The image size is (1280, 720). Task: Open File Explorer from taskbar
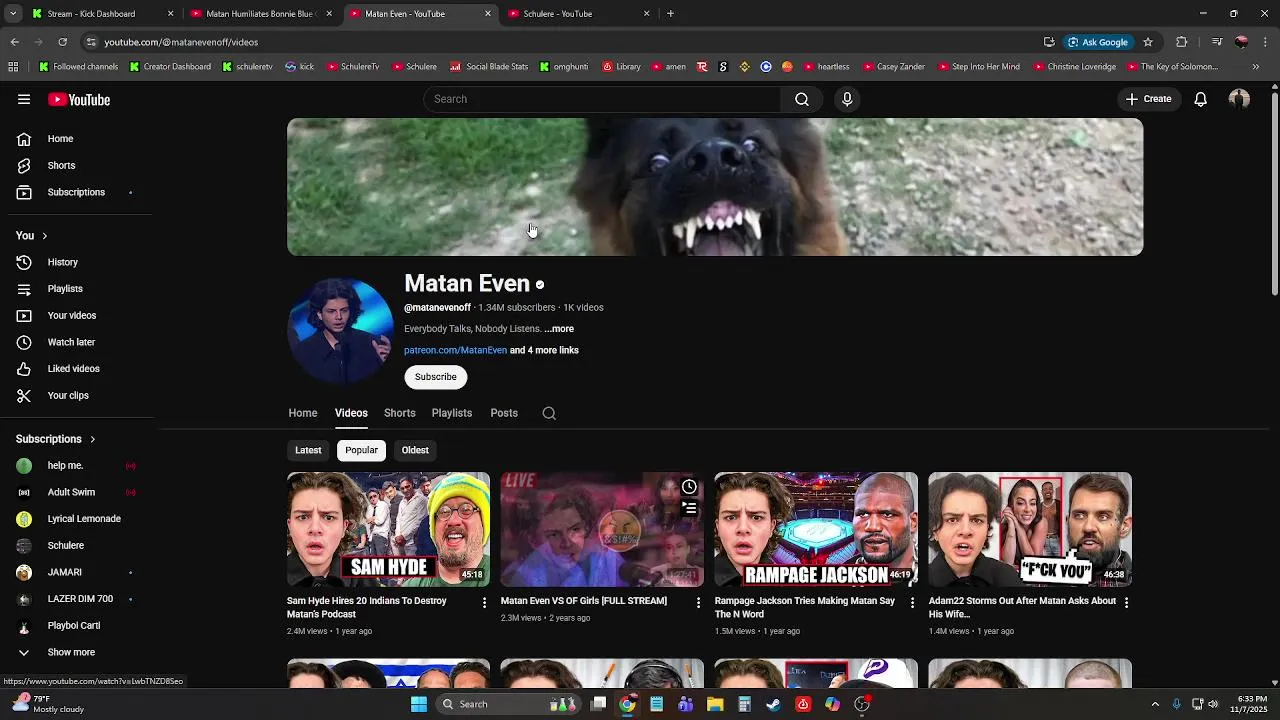[x=715, y=704]
